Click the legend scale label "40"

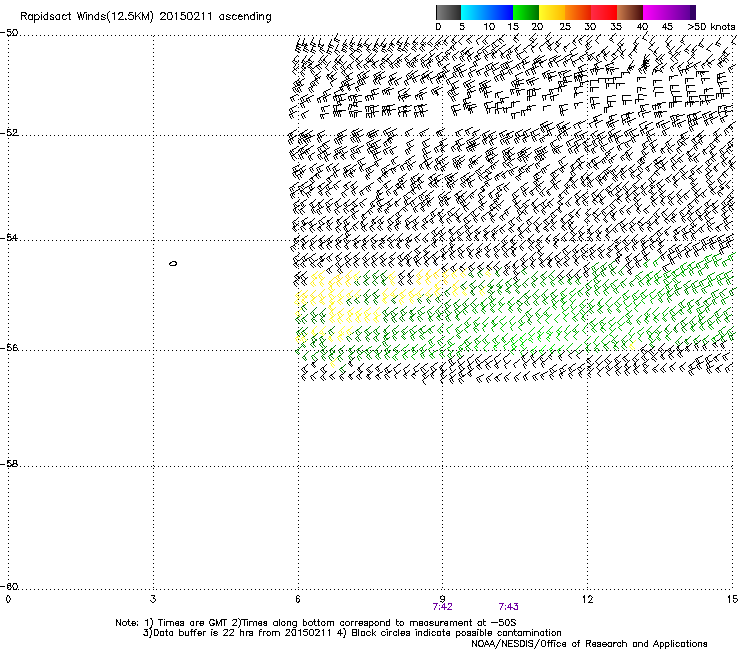[642, 27]
